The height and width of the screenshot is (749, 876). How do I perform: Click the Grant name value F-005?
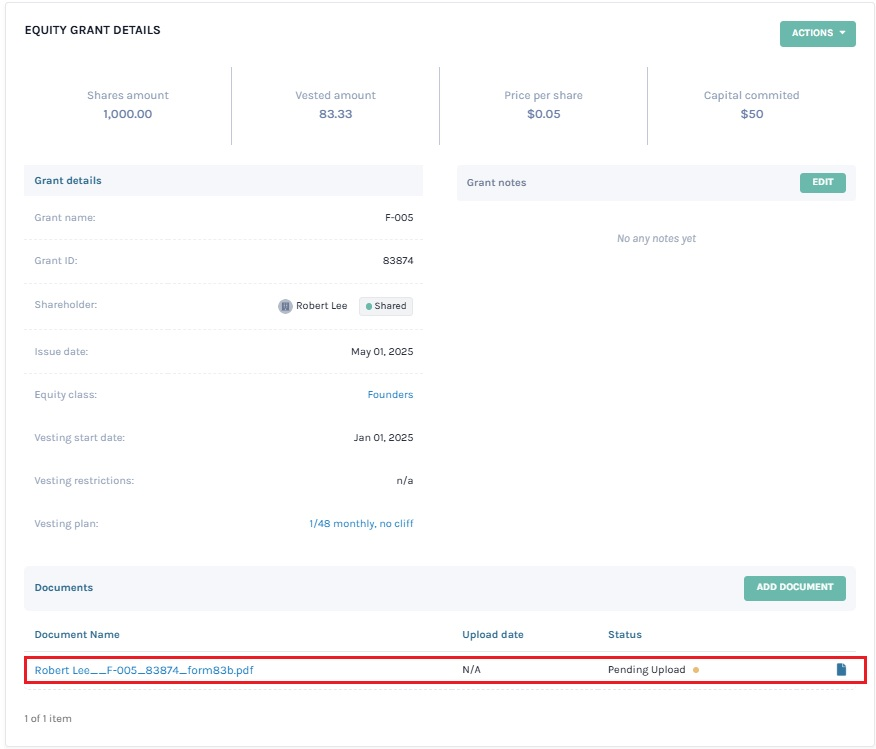click(399, 217)
